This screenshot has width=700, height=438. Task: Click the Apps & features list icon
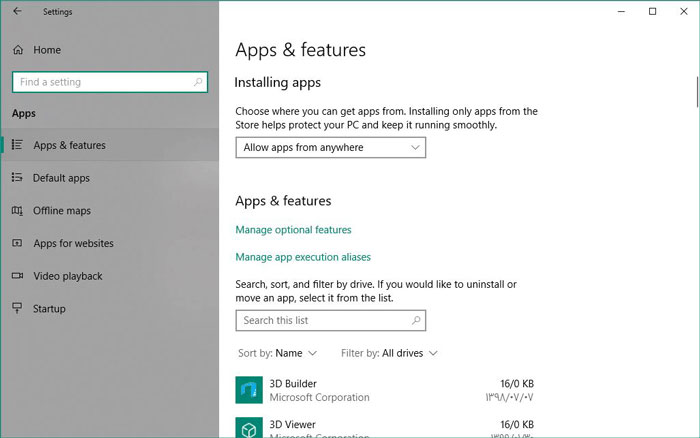point(17,145)
